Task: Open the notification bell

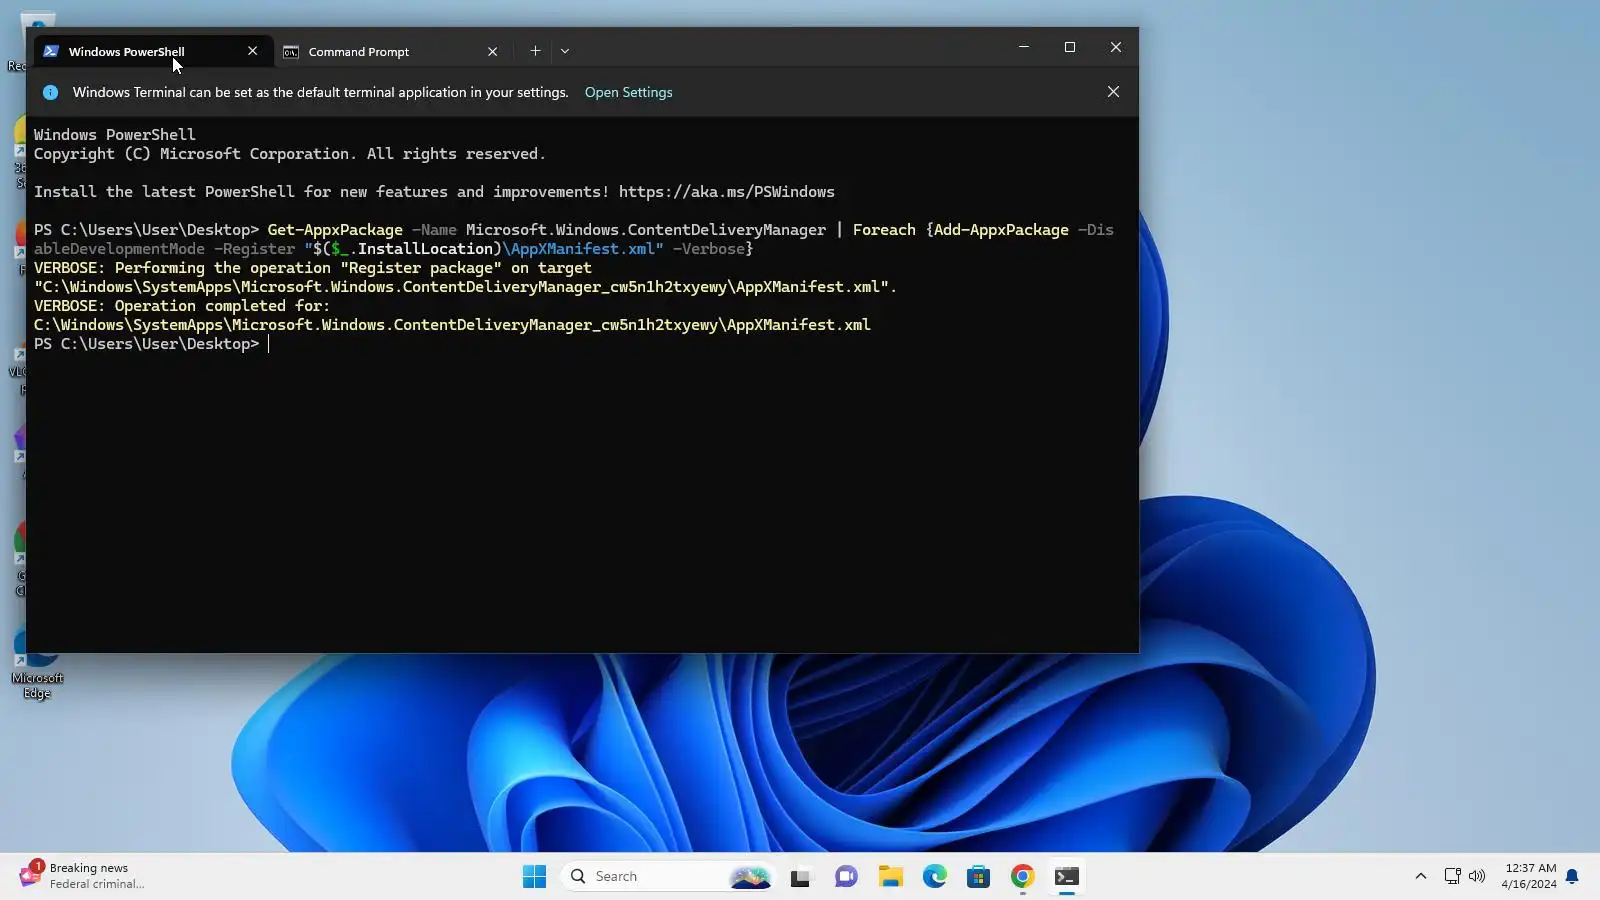Action: tap(1572, 877)
